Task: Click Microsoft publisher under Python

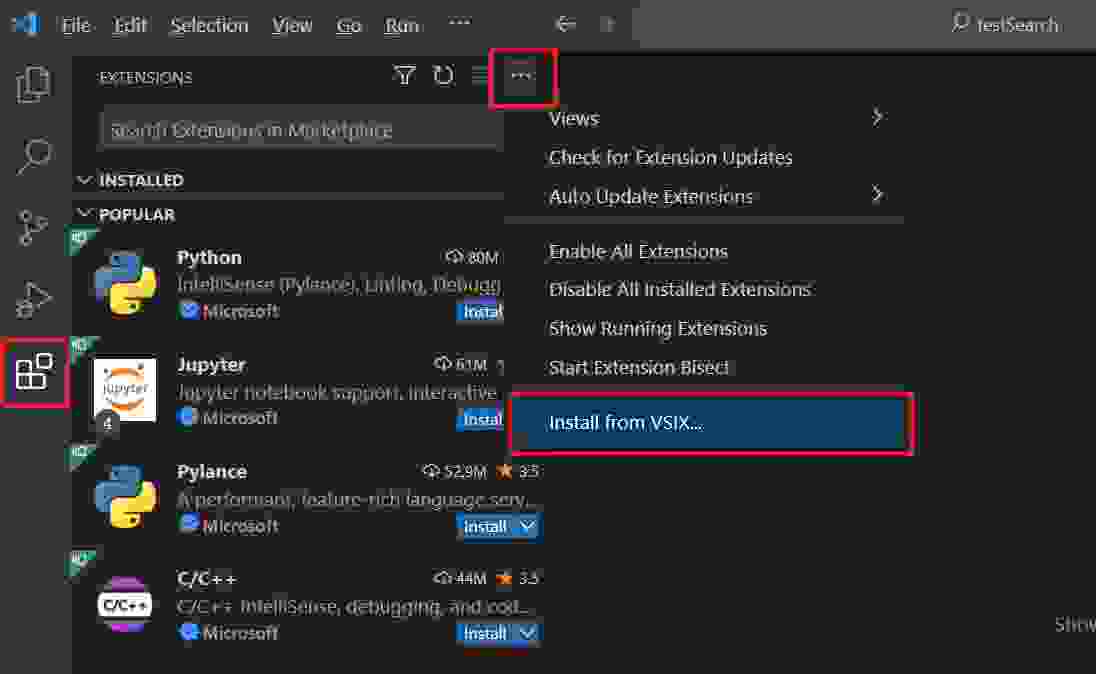Action: tap(240, 311)
